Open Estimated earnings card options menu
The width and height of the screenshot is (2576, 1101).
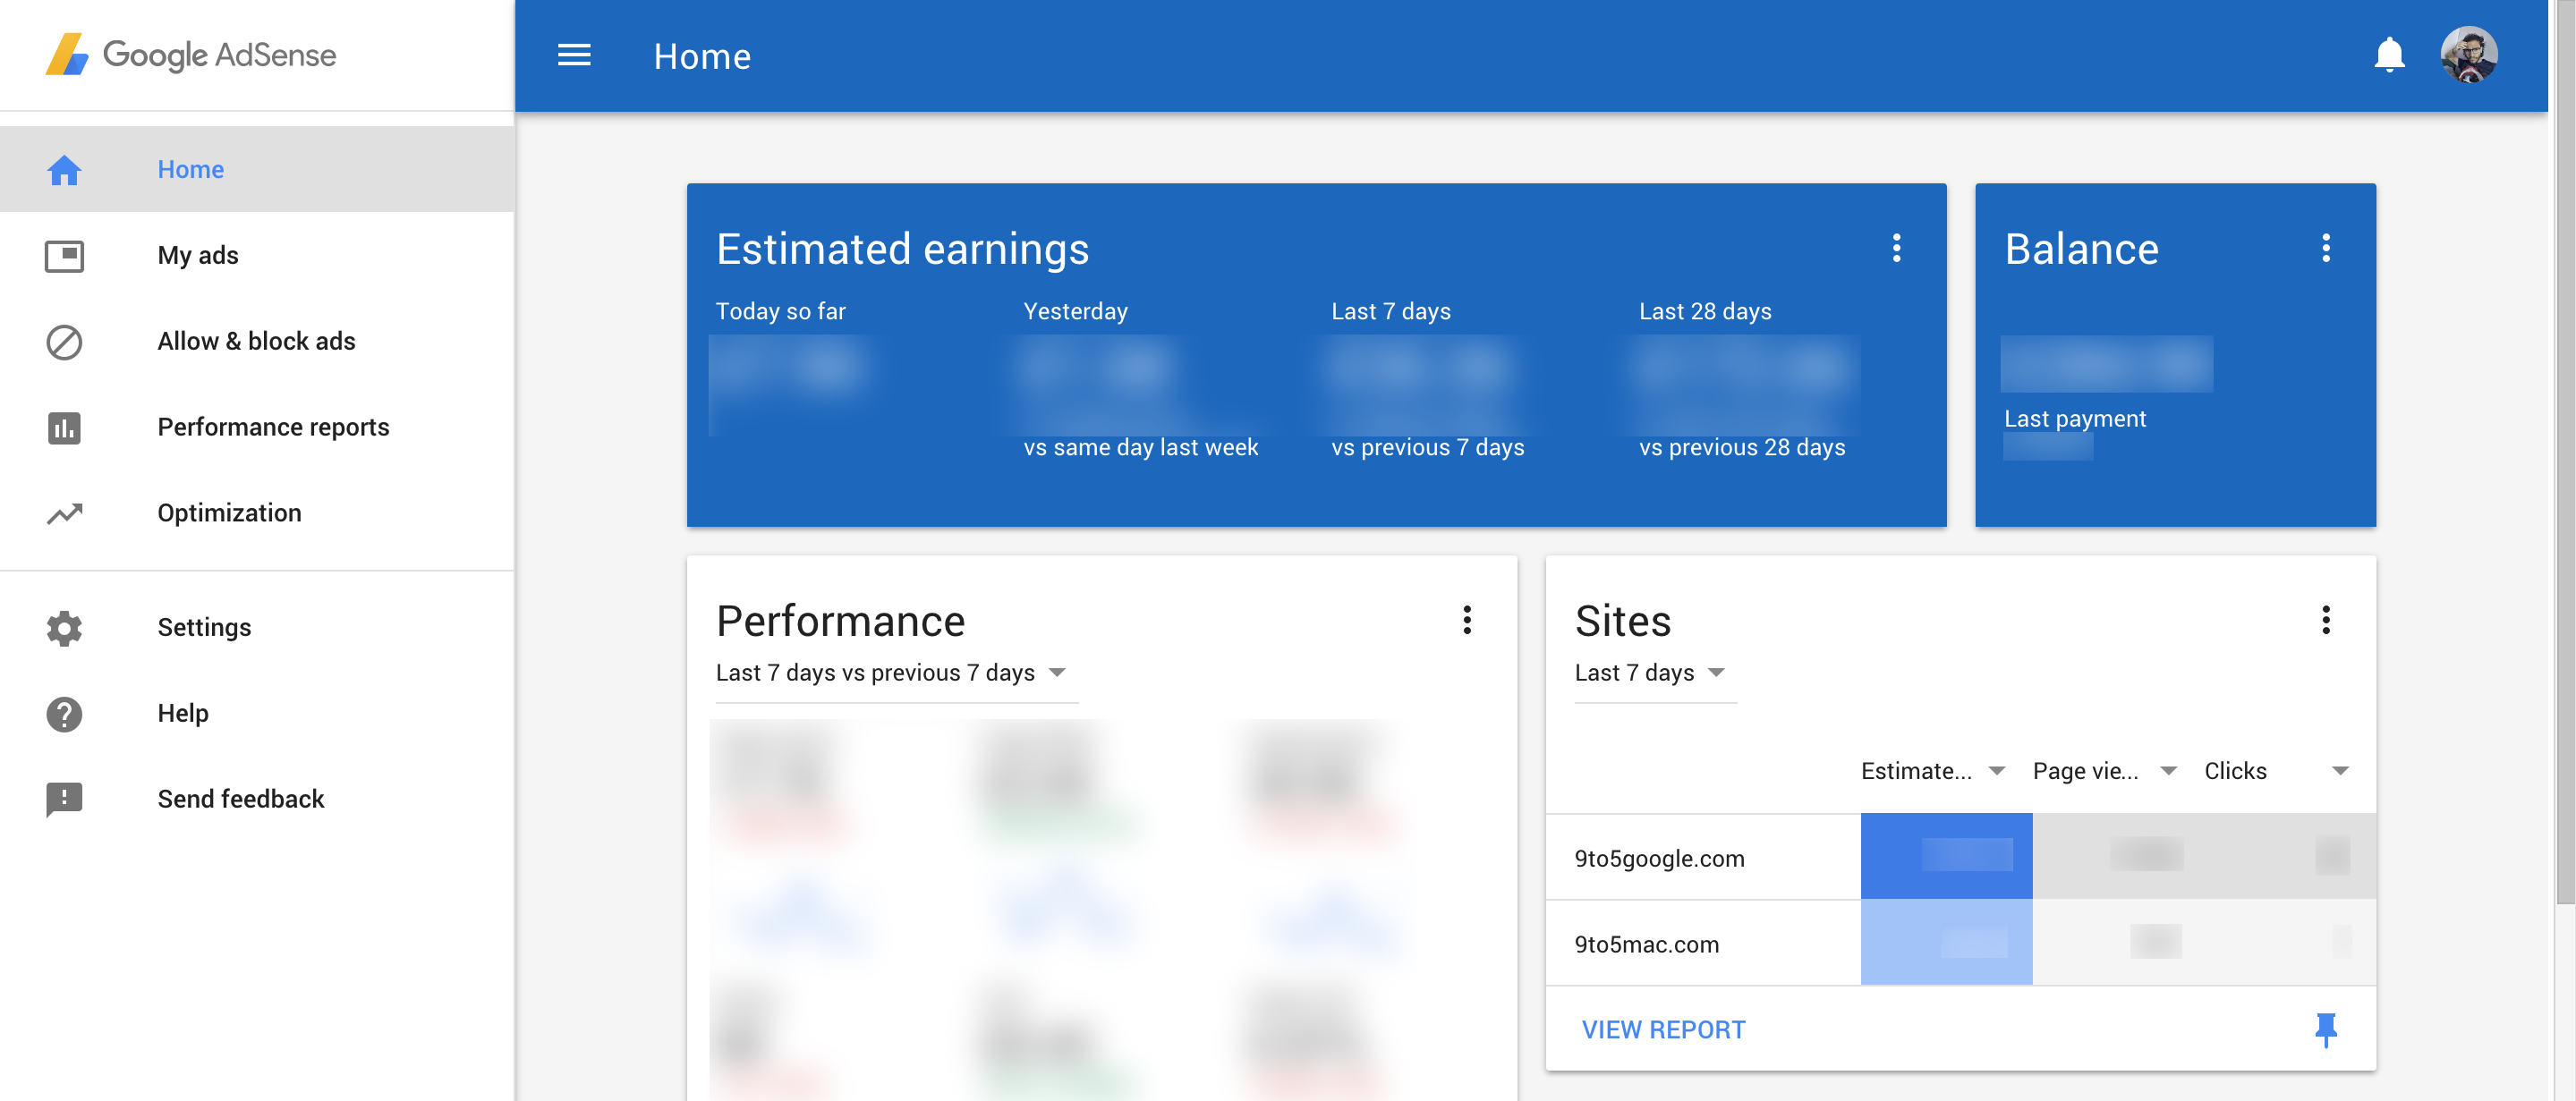pos(1896,248)
